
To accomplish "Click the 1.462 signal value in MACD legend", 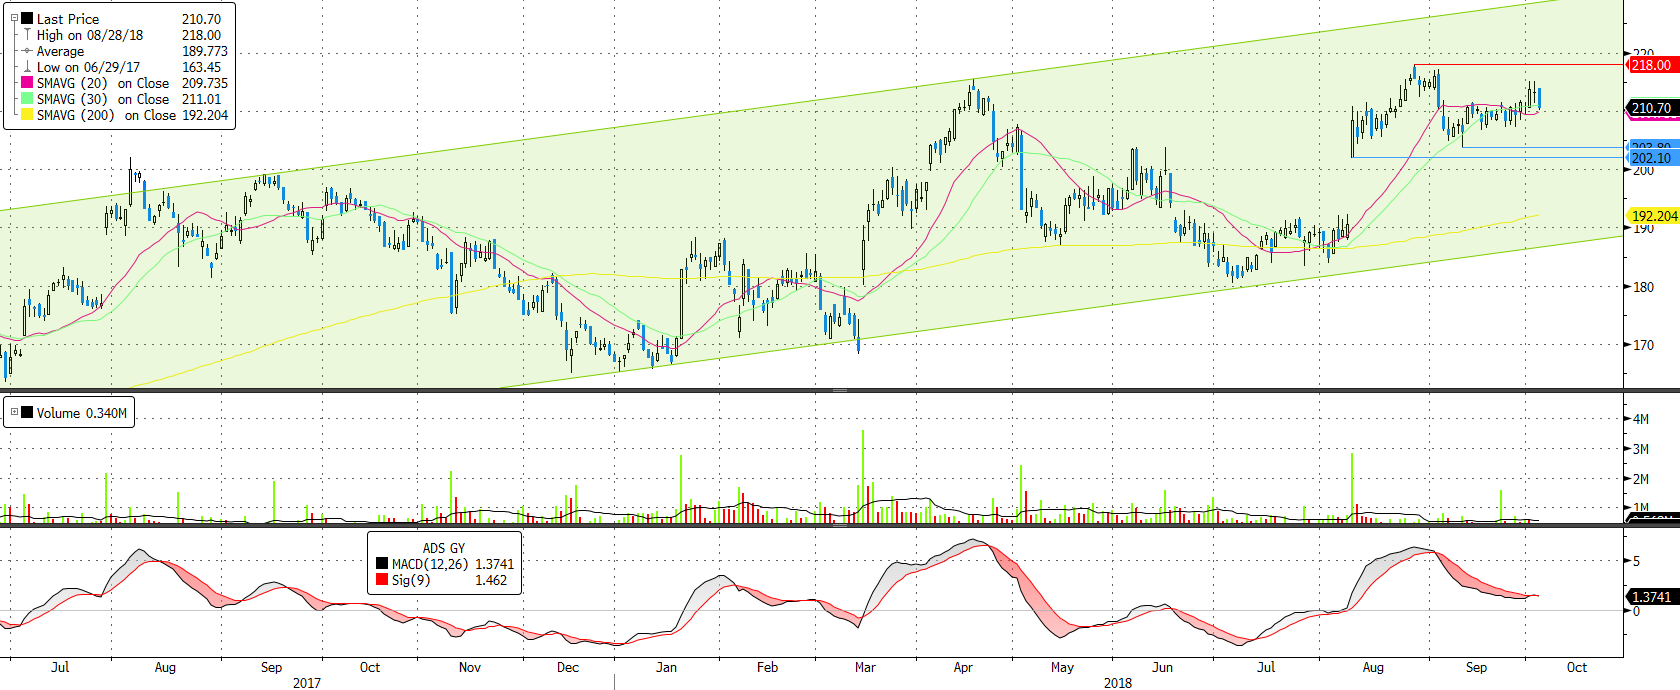I will 491,580.
